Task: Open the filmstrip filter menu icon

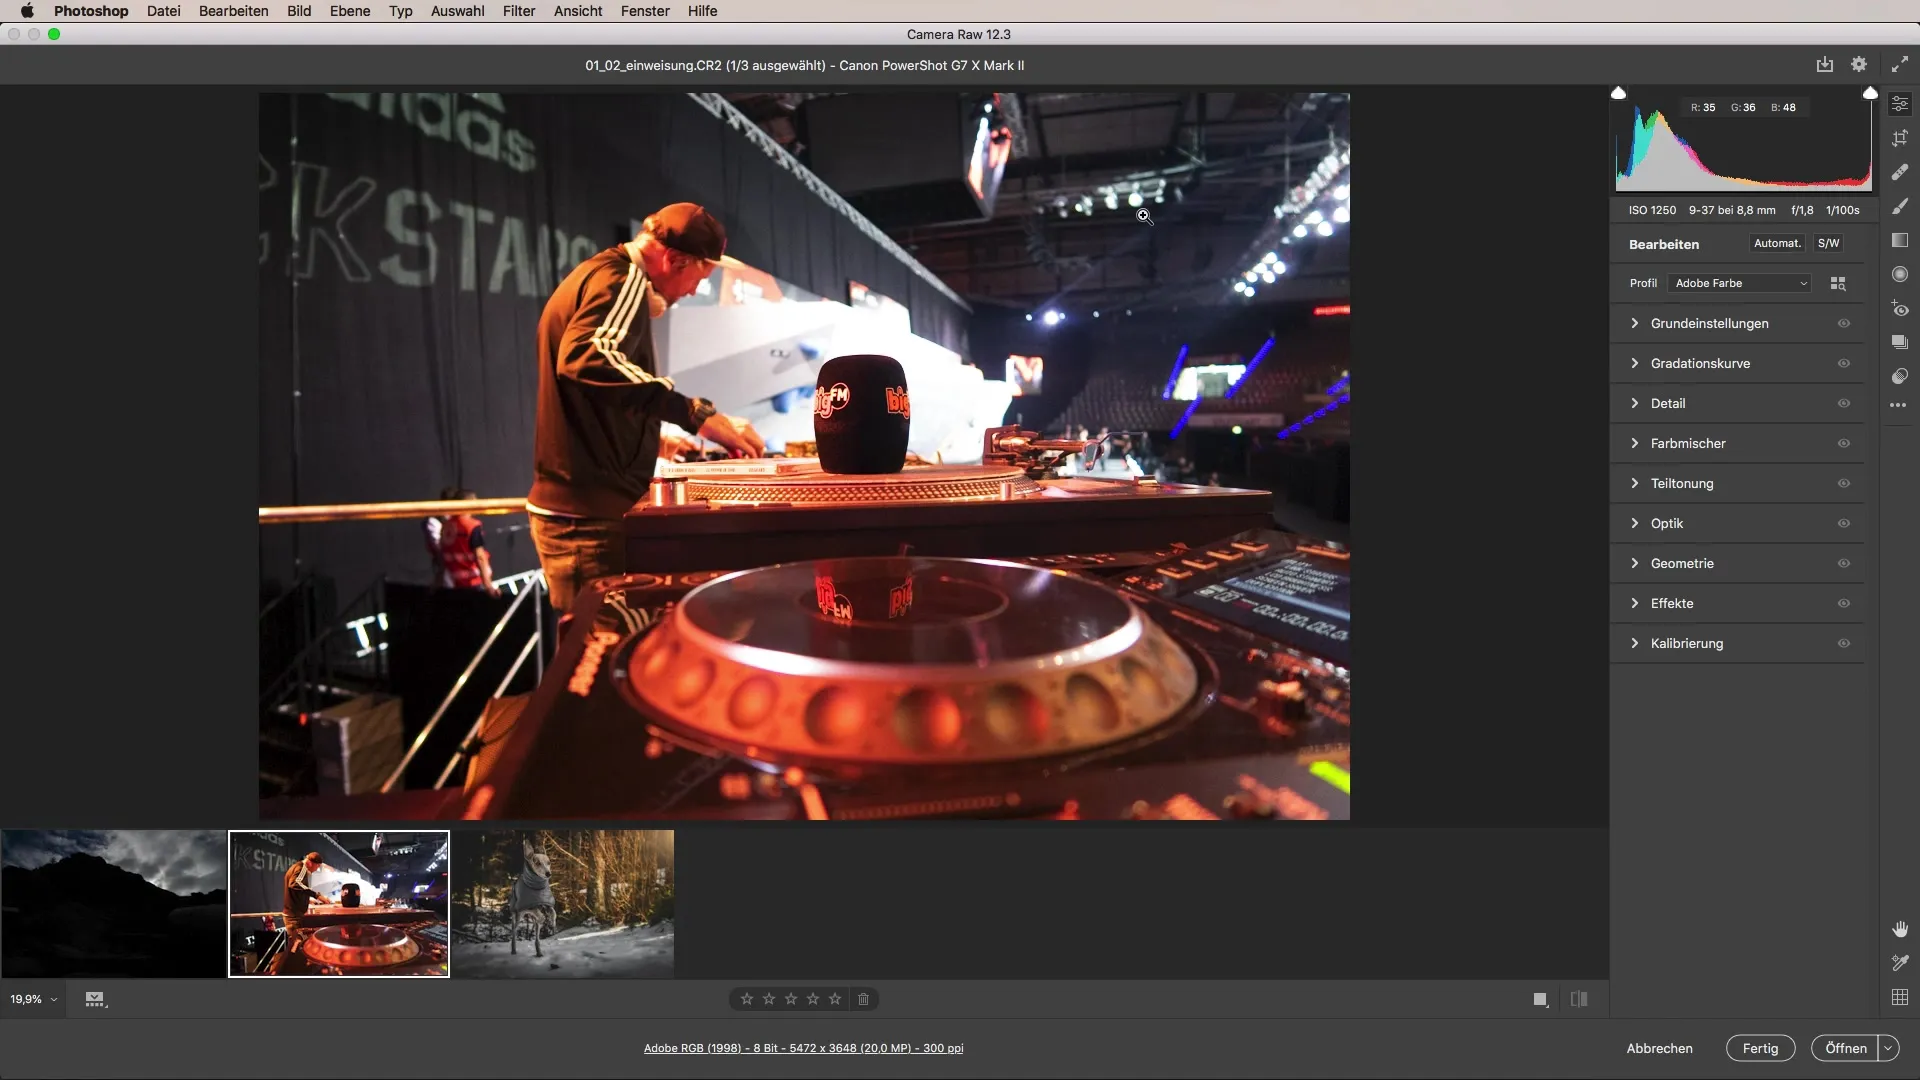Action: [96, 999]
